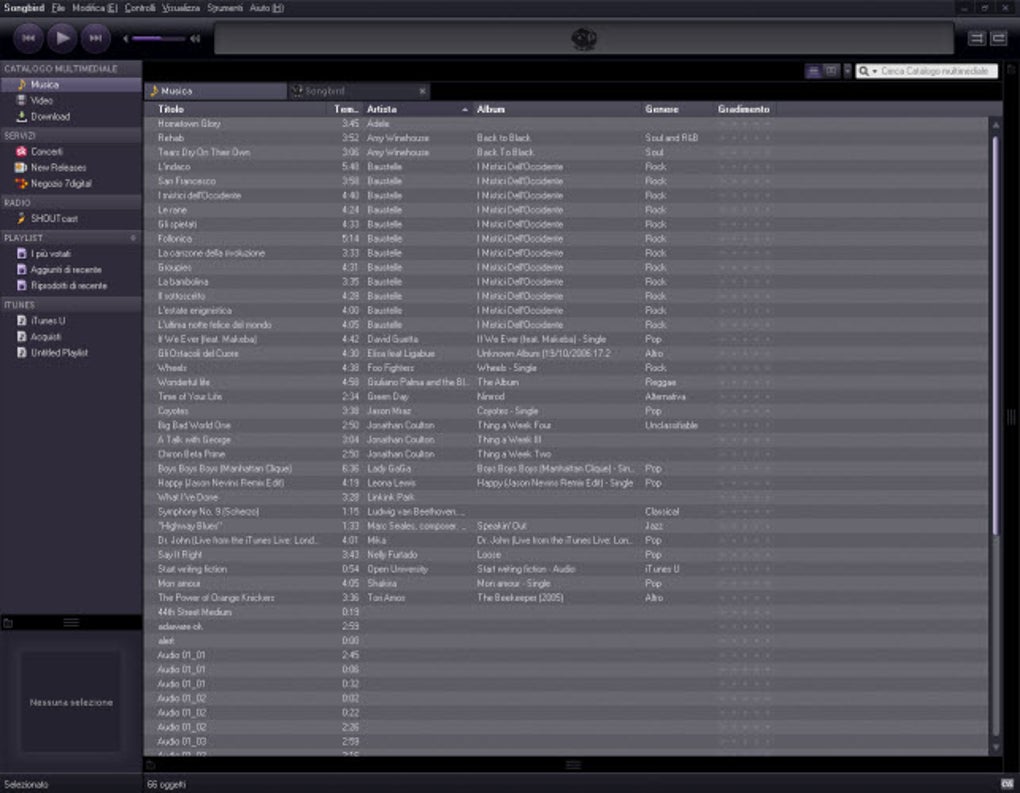Open the left display pane selector icon
The width and height of the screenshot is (1020, 793).
pyautogui.click(x=8, y=623)
